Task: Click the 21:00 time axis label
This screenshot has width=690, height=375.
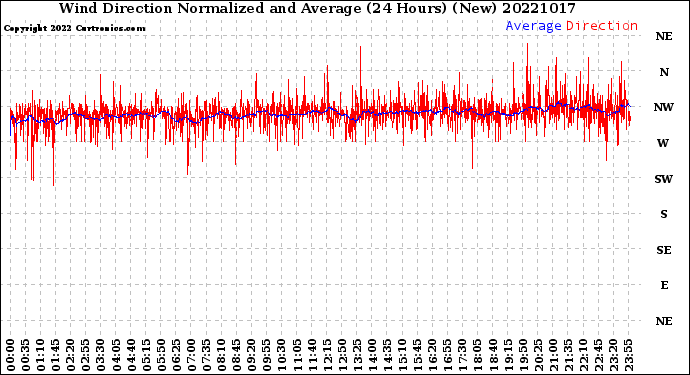Action: [x=553, y=355]
